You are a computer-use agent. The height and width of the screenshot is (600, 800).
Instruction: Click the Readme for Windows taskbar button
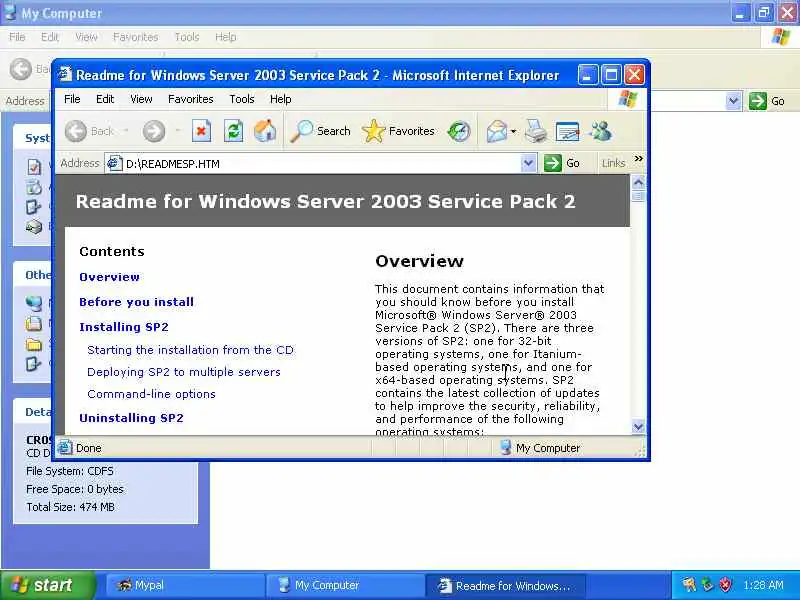tap(505, 585)
